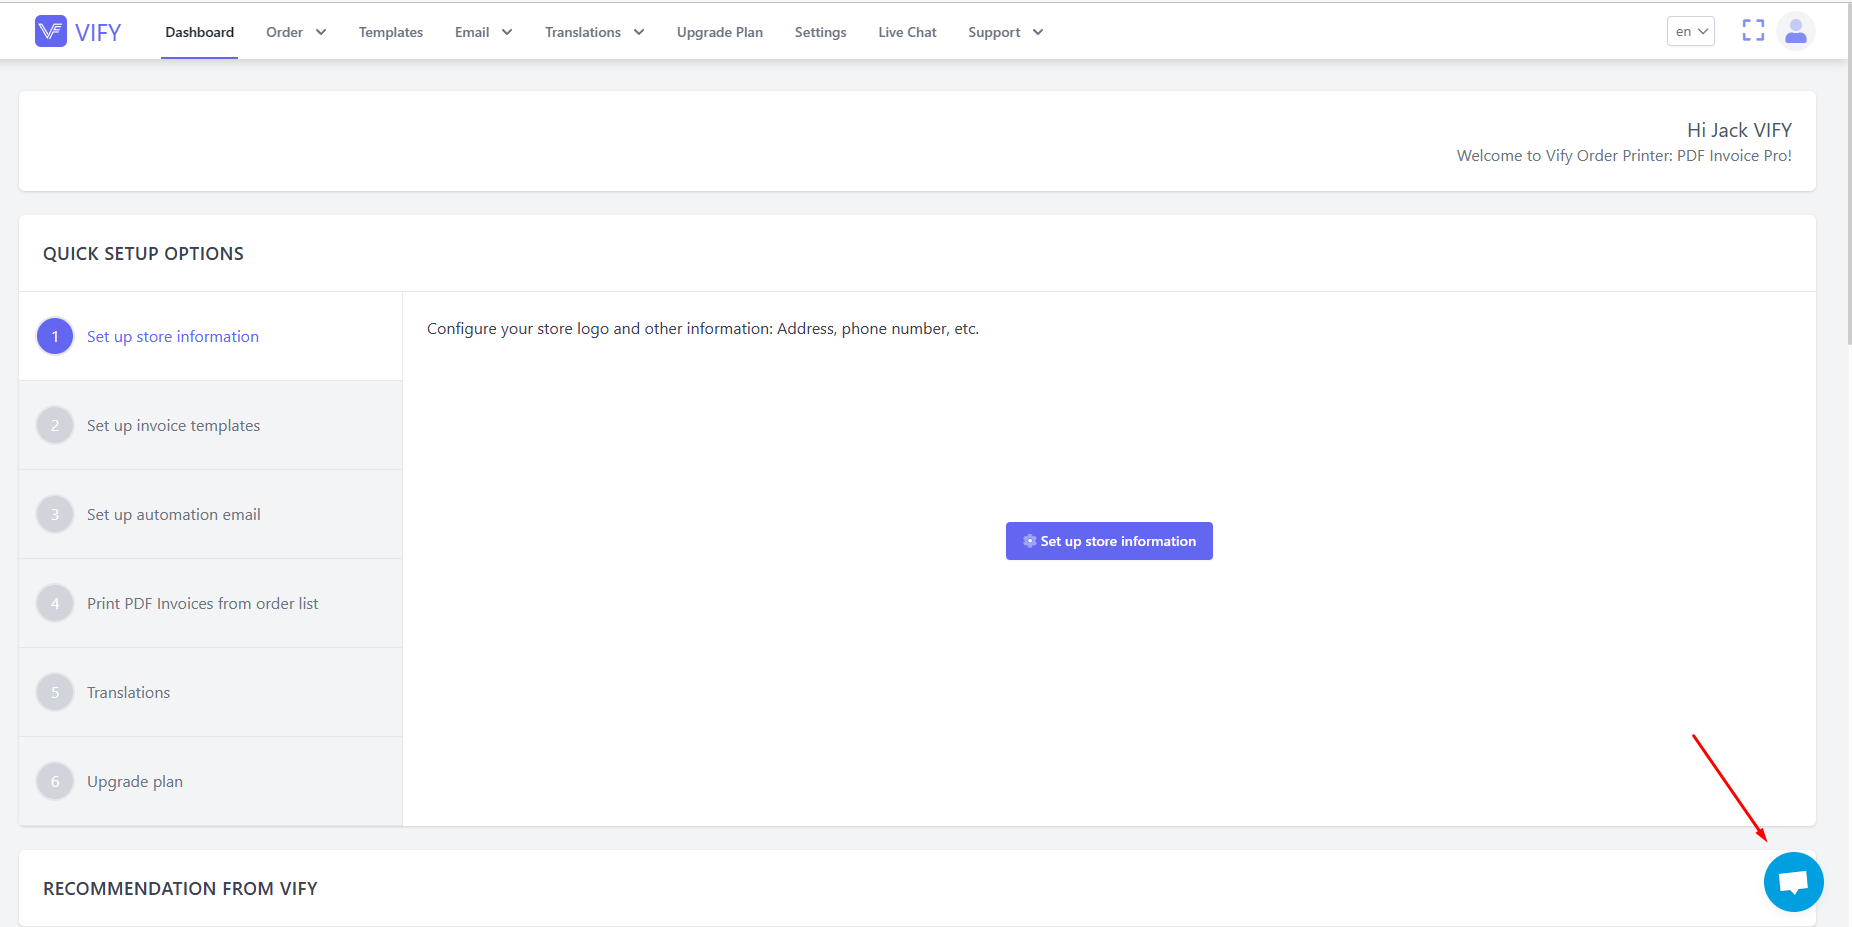This screenshot has height=927, width=1852.
Task: Select Print PDF Invoices from order list
Action: (211, 603)
